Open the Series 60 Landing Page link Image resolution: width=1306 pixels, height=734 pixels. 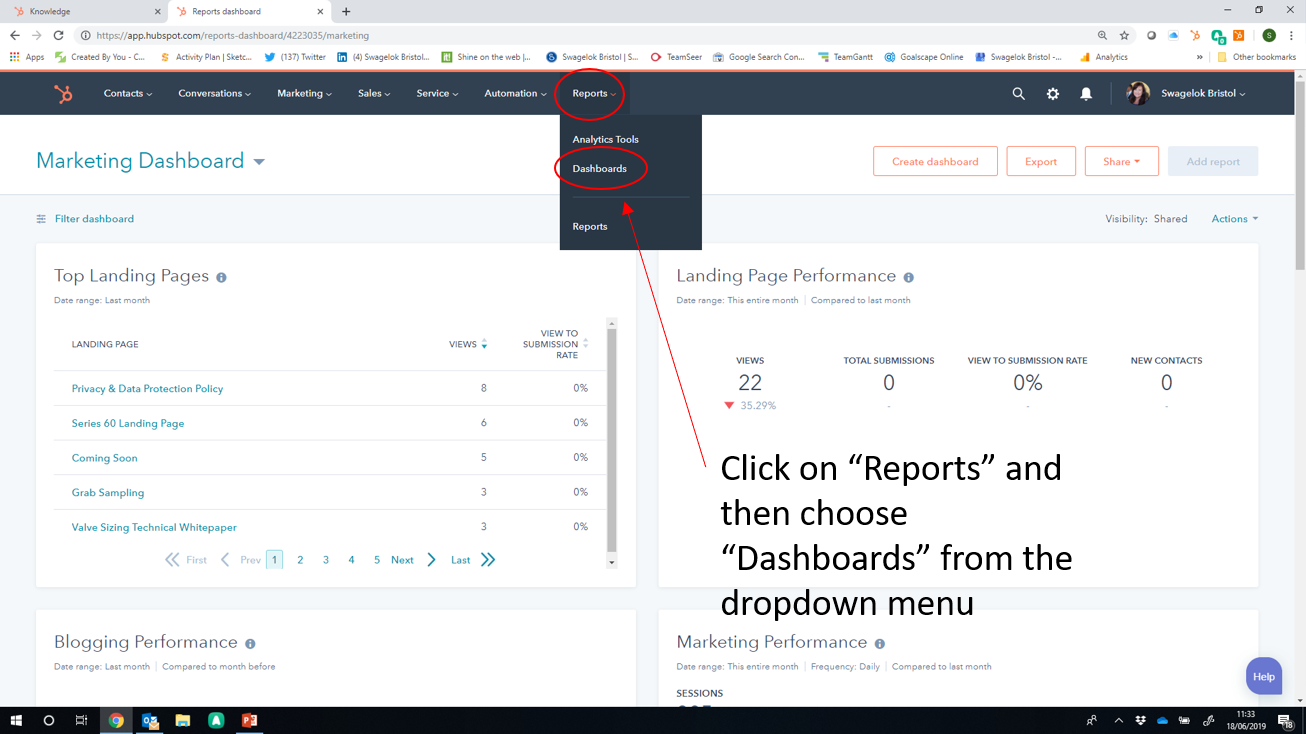(x=128, y=424)
